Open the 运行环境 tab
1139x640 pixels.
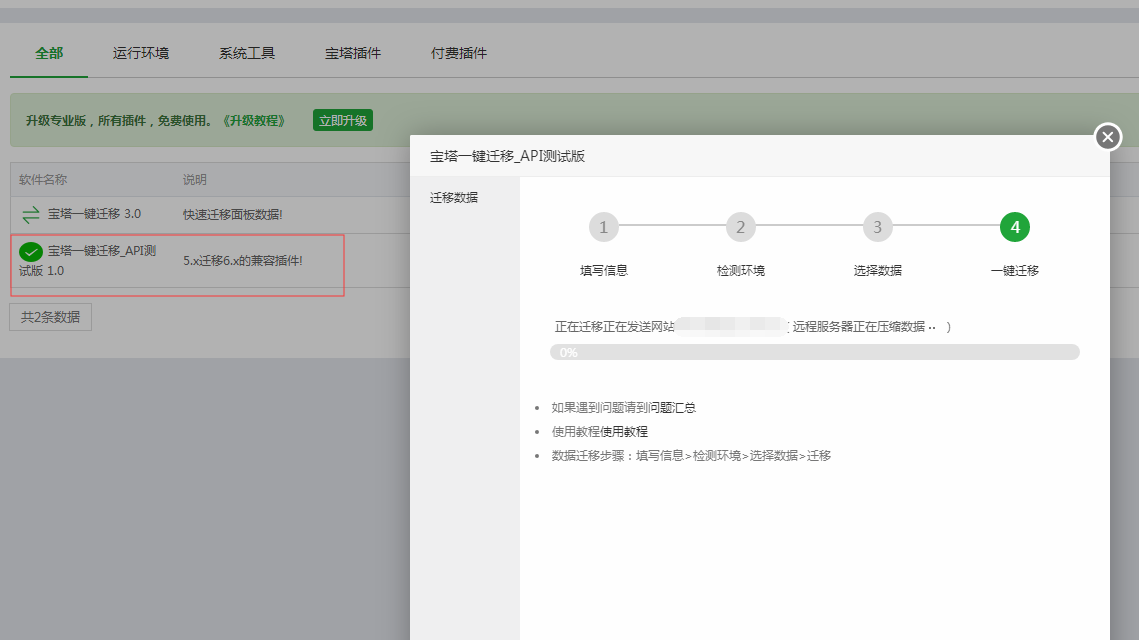(x=140, y=53)
